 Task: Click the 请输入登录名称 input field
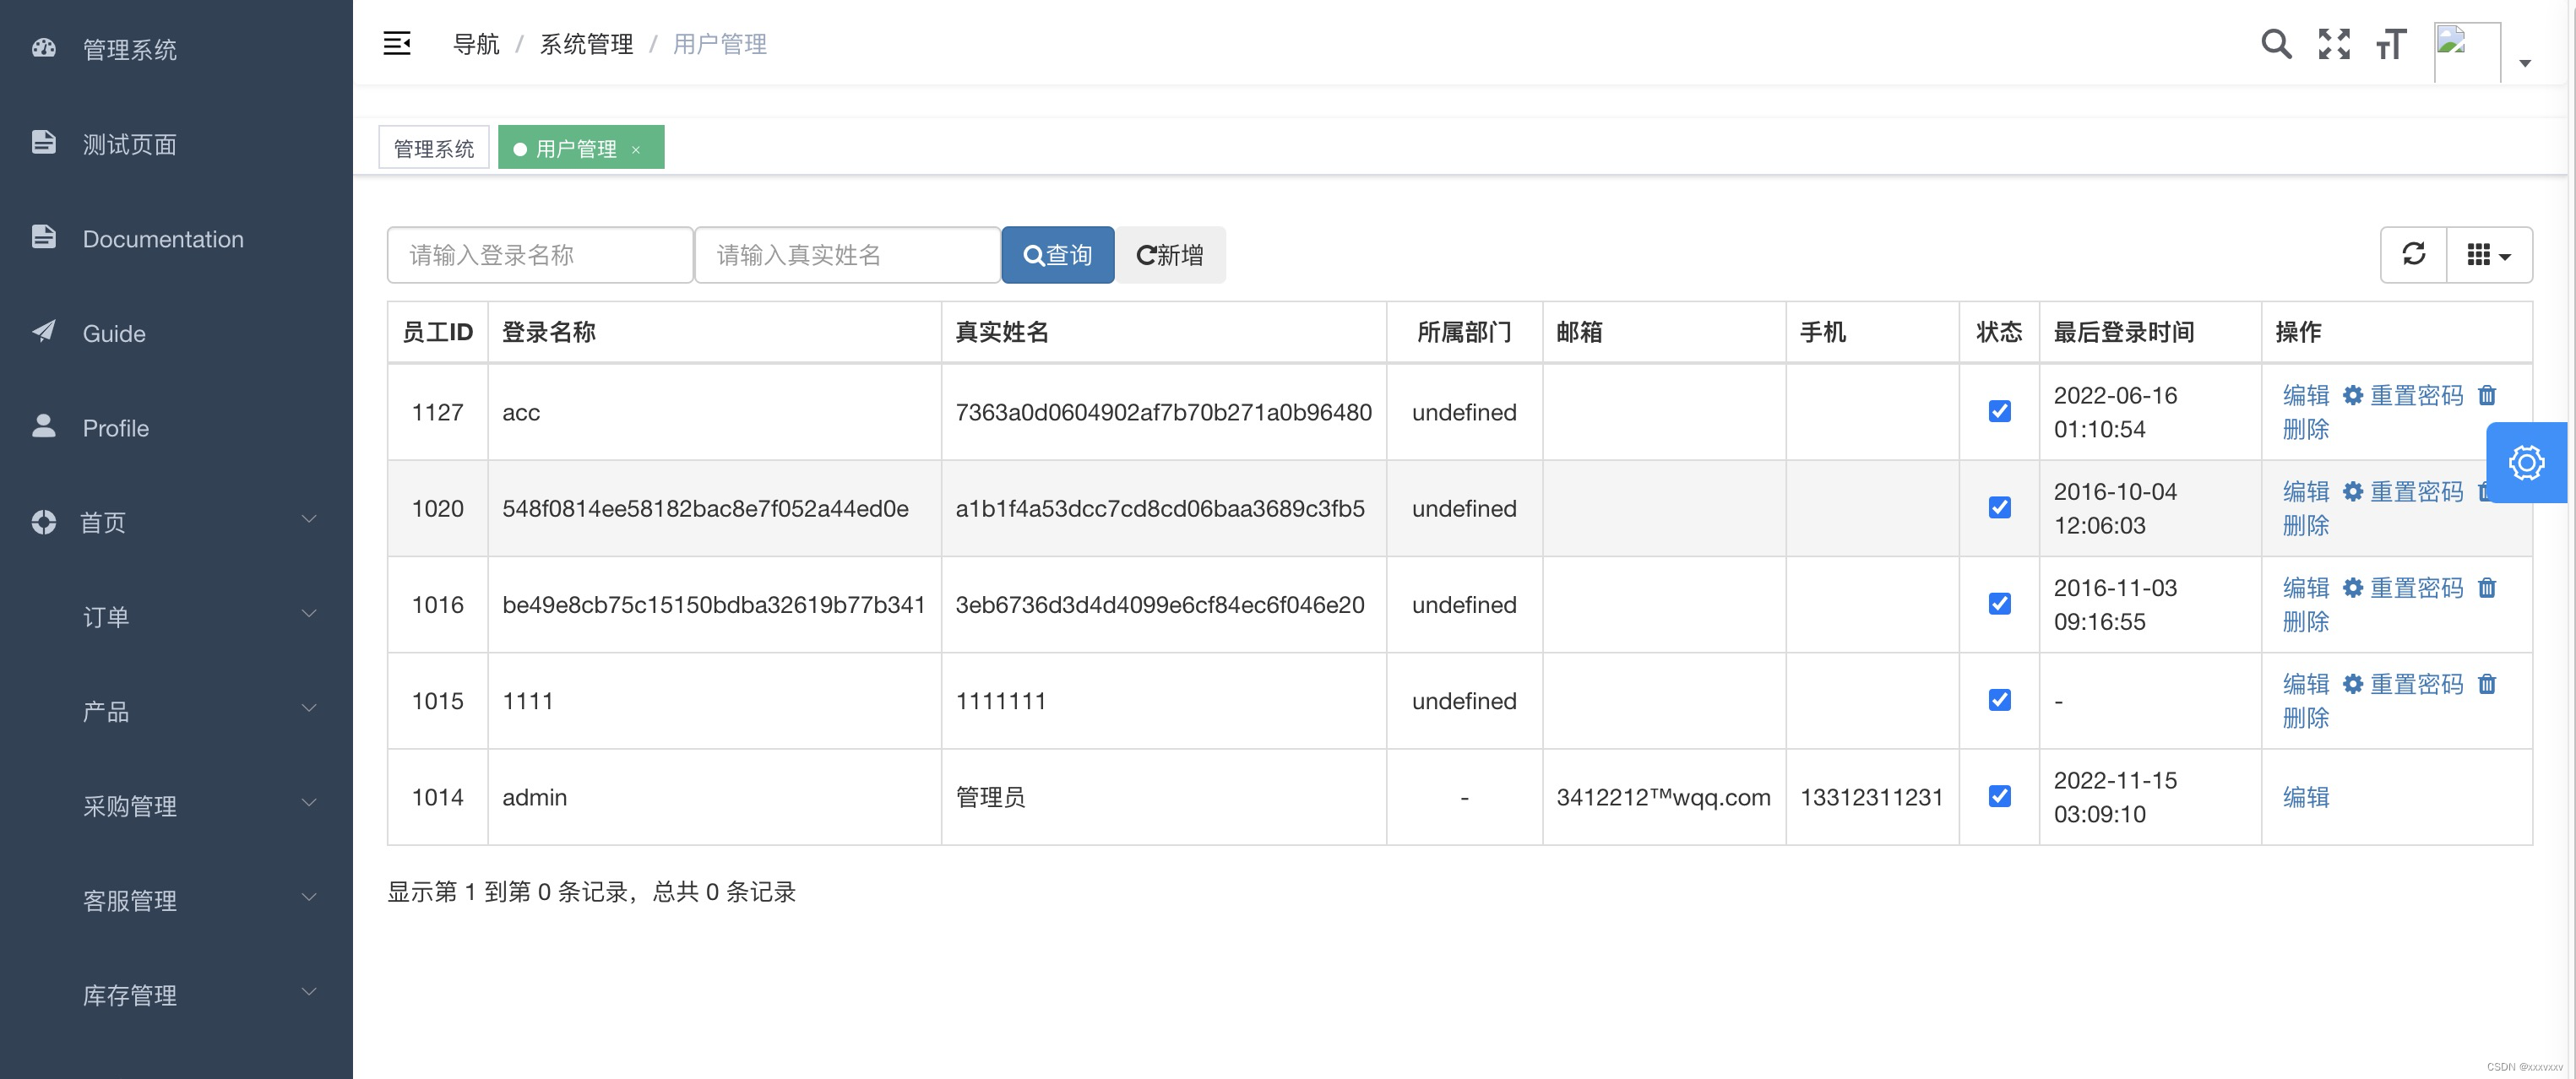click(540, 254)
